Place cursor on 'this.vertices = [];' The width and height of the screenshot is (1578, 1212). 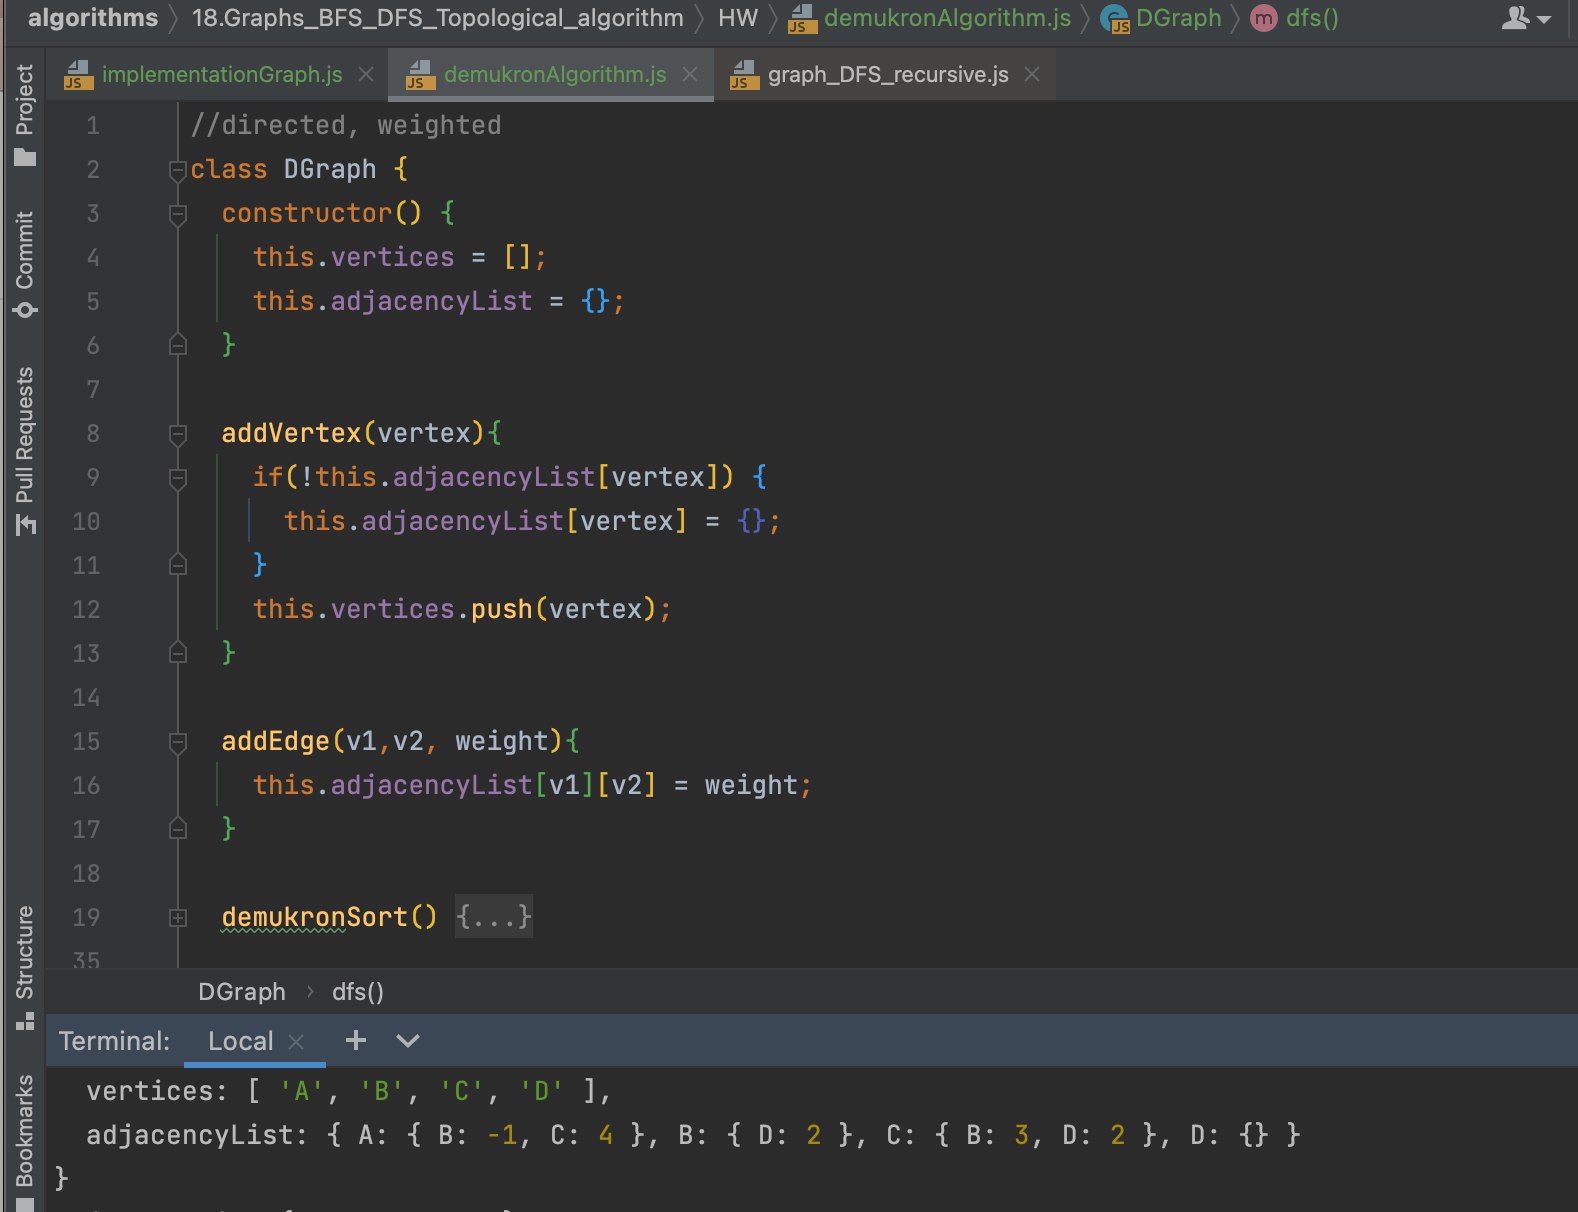coord(400,257)
